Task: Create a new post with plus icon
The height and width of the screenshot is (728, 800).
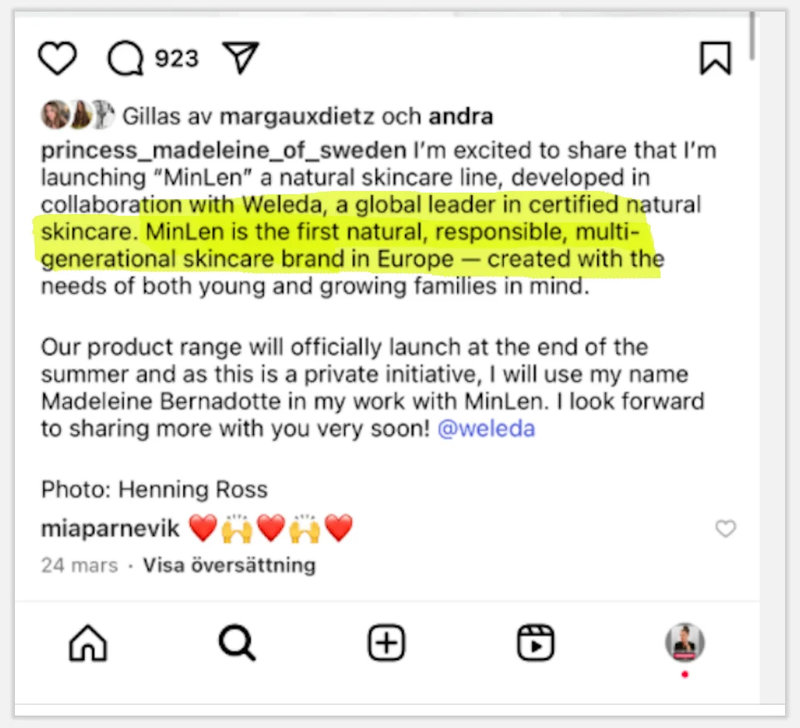Action: pos(386,643)
